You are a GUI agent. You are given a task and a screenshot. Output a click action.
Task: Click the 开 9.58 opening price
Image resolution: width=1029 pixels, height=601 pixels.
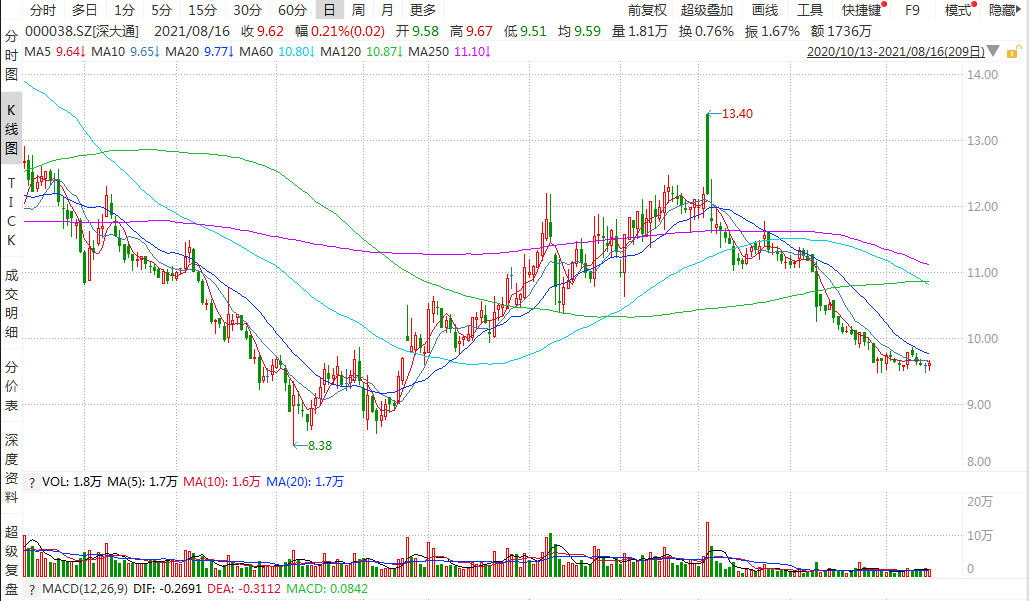[x=417, y=31]
